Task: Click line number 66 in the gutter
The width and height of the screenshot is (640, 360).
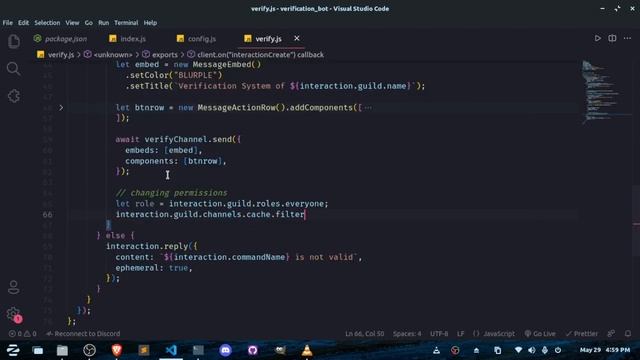Action: (x=47, y=215)
